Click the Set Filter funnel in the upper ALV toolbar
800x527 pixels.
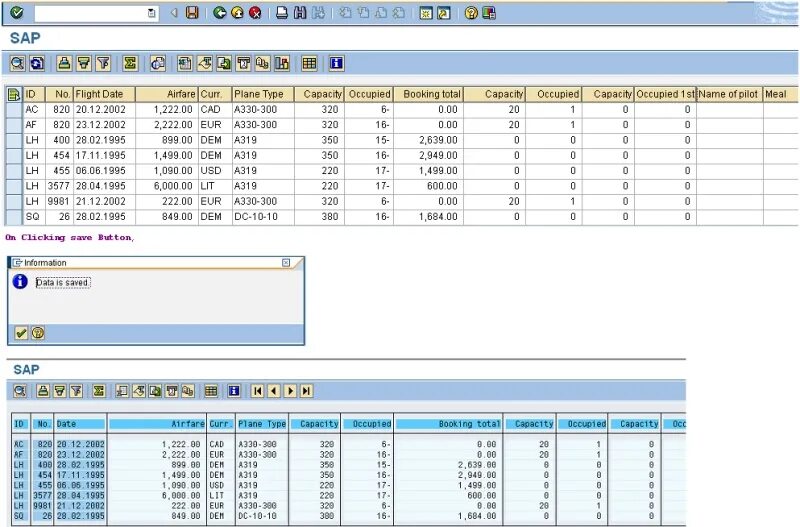(x=104, y=63)
